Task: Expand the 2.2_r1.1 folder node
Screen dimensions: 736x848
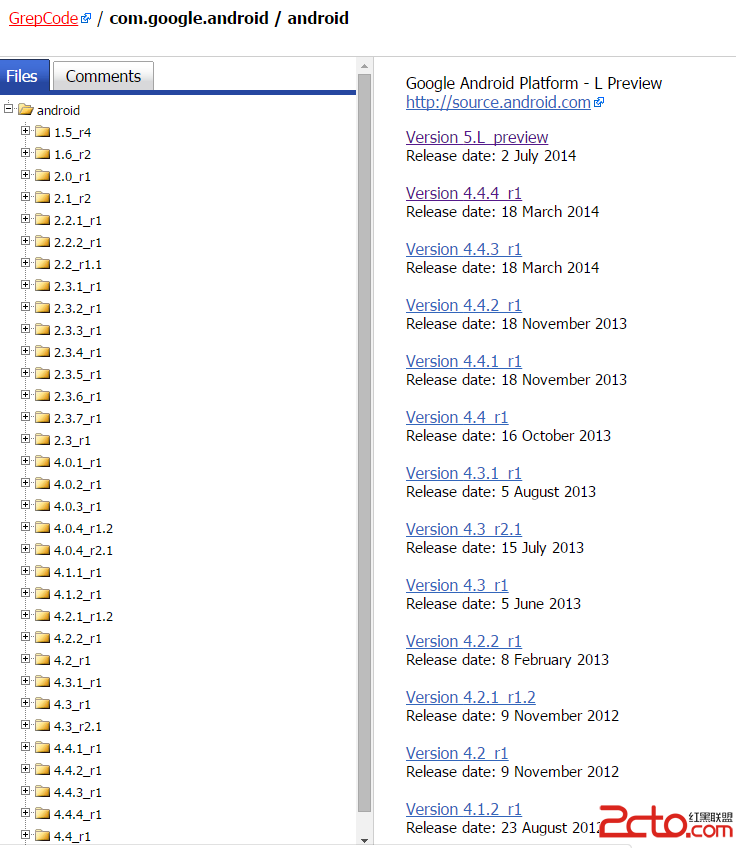Action: pos(25,263)
